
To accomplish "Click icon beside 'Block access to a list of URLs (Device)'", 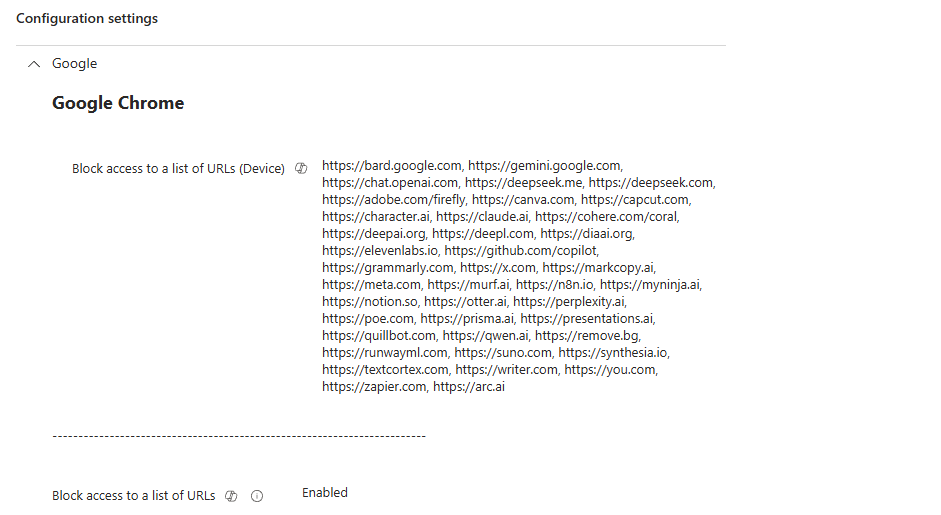I will pyautogui.click(x=301, y=169).
